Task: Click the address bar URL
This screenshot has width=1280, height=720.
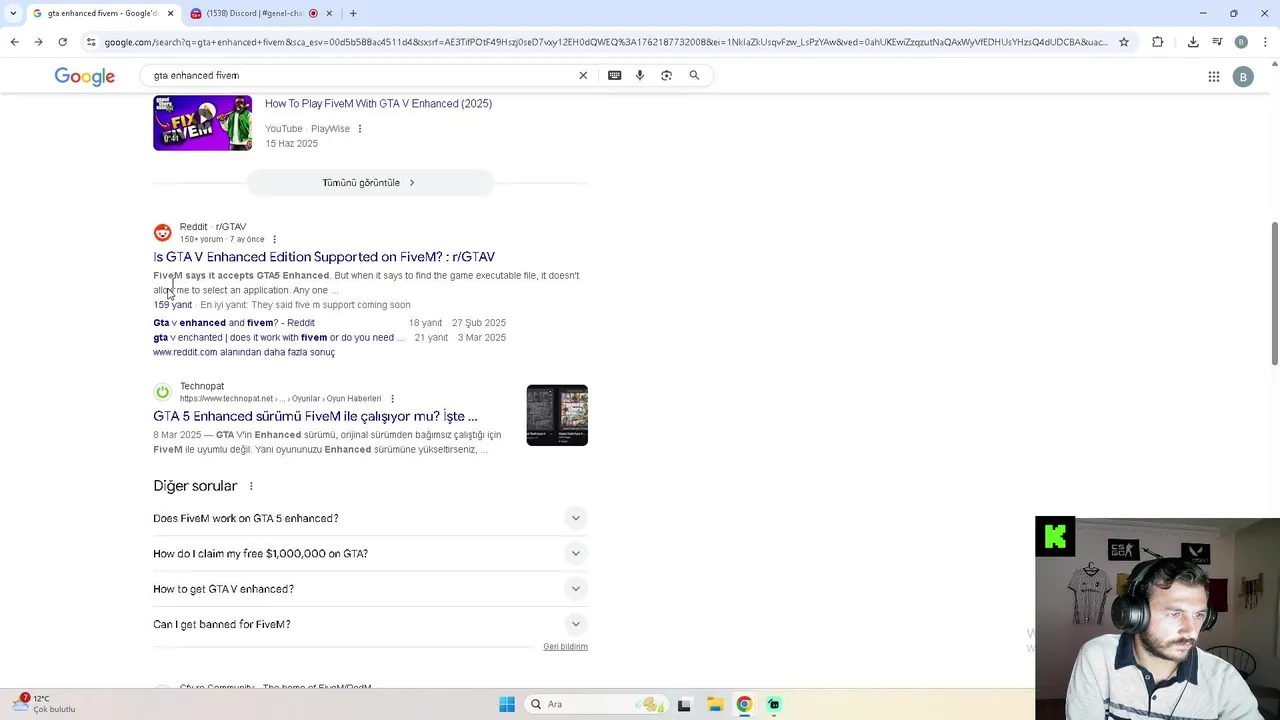Action: (605, 42)
